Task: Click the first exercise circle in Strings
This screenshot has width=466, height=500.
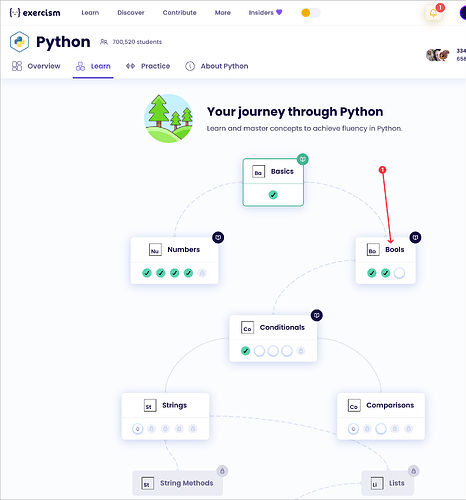Action: click(137, 429)
